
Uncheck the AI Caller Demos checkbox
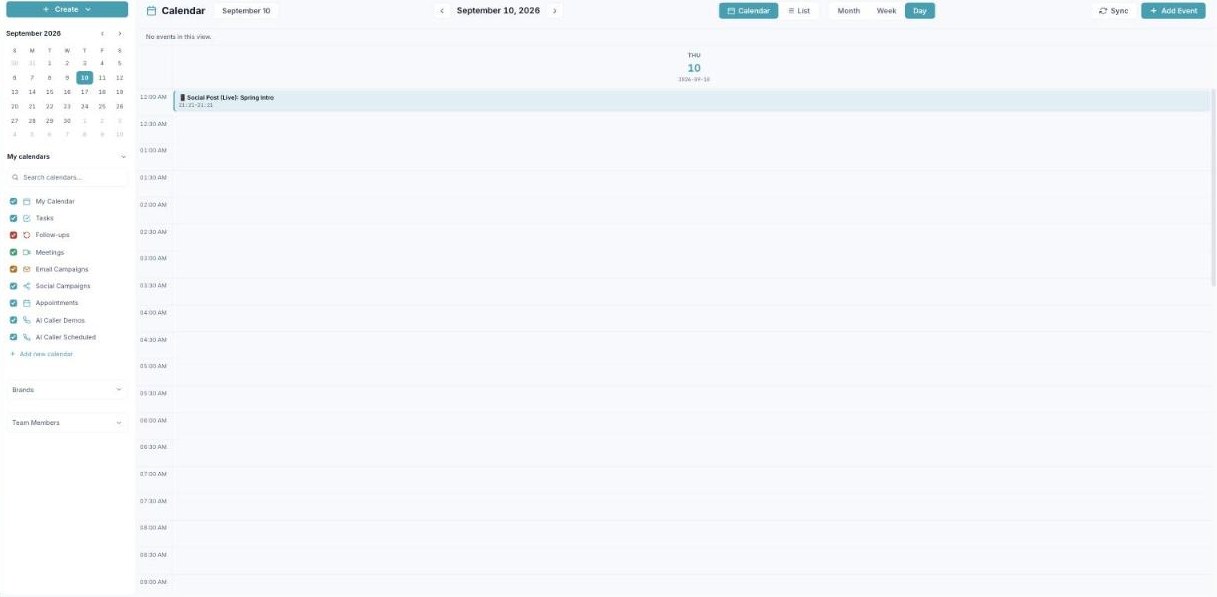[x=14, y=320]
